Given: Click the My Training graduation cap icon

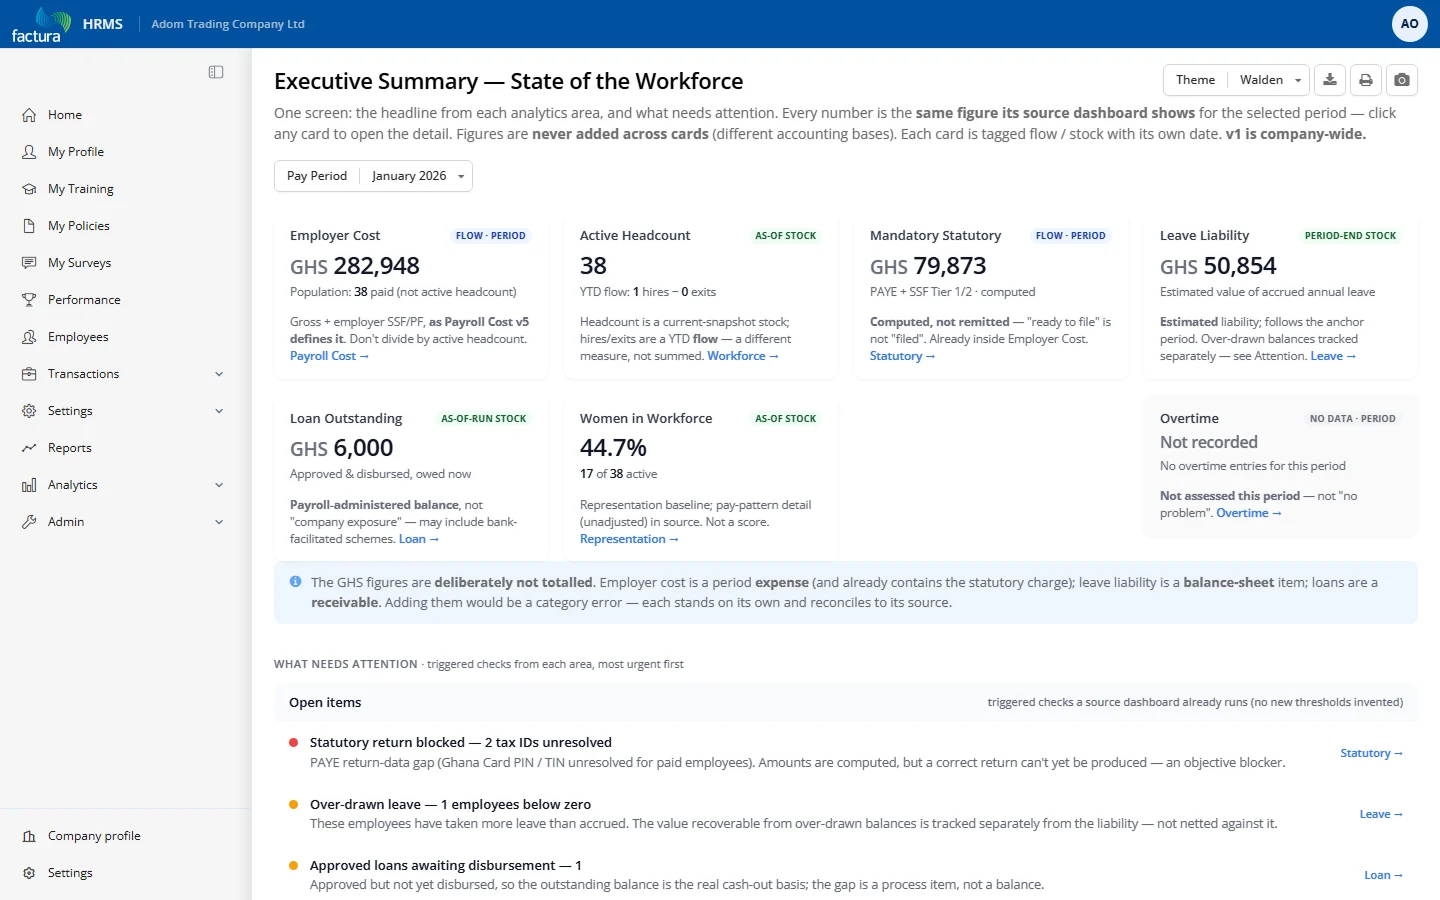Looking at the screenshot, I should coord(29,189).
